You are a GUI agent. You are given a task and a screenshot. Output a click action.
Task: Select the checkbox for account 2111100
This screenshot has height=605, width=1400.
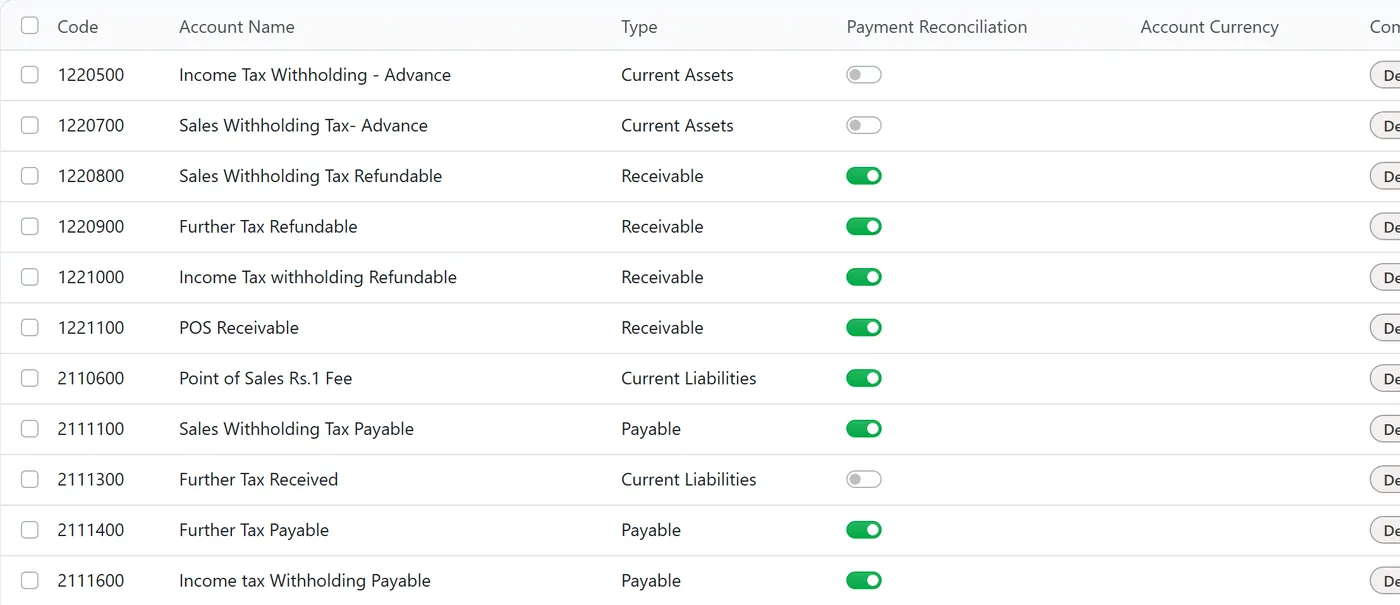coord(30,429)
